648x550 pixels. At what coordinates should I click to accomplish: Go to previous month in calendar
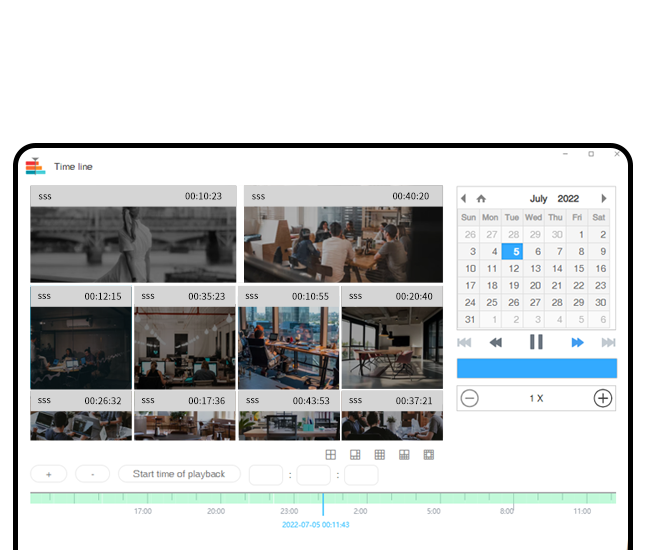[x=463, y=199]
